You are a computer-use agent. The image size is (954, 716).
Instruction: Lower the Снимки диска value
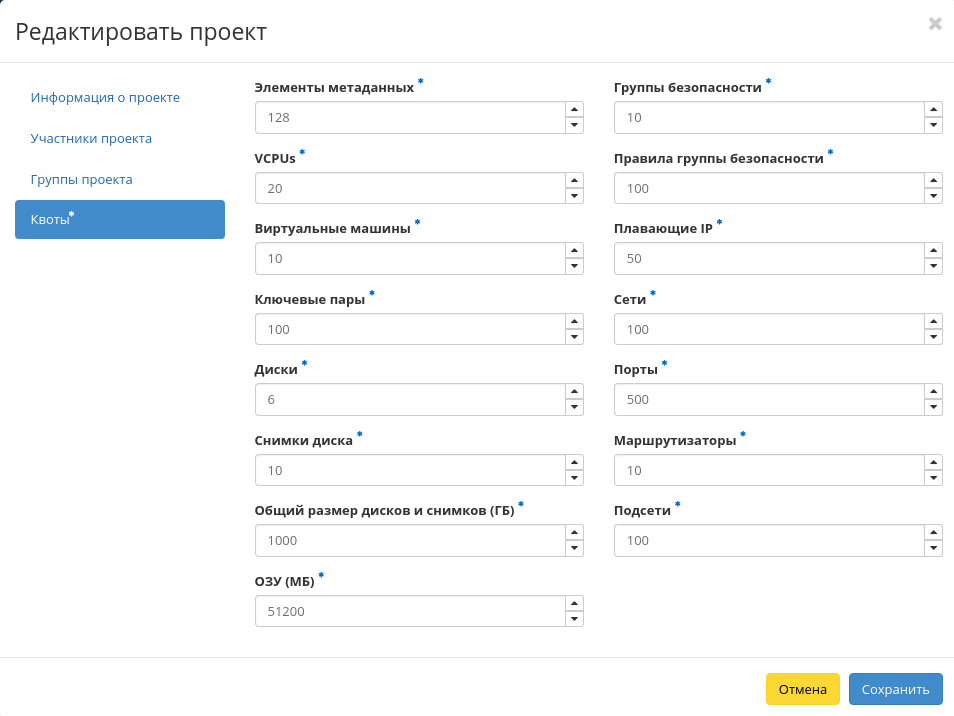pos(574,478)
